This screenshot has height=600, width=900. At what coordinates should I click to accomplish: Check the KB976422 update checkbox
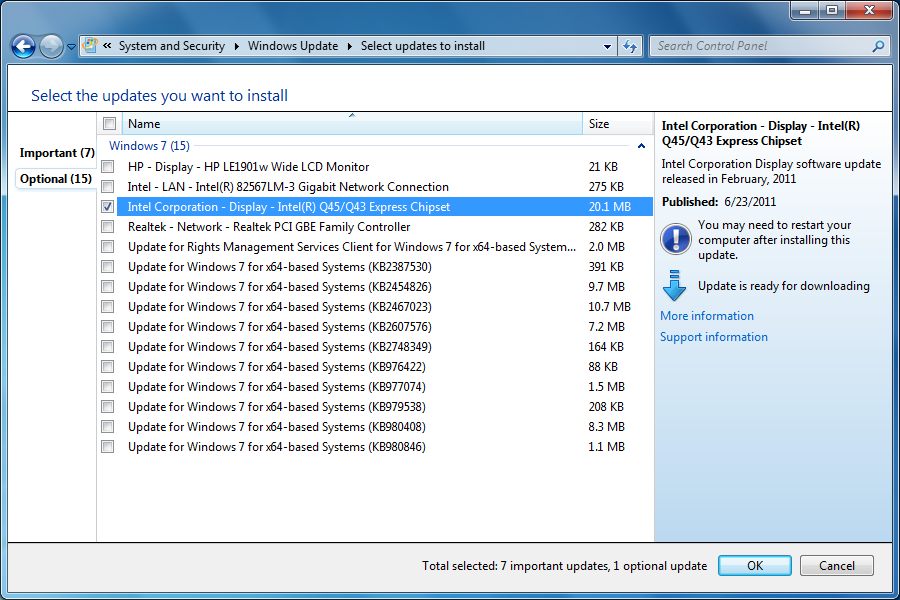[107, 367]
